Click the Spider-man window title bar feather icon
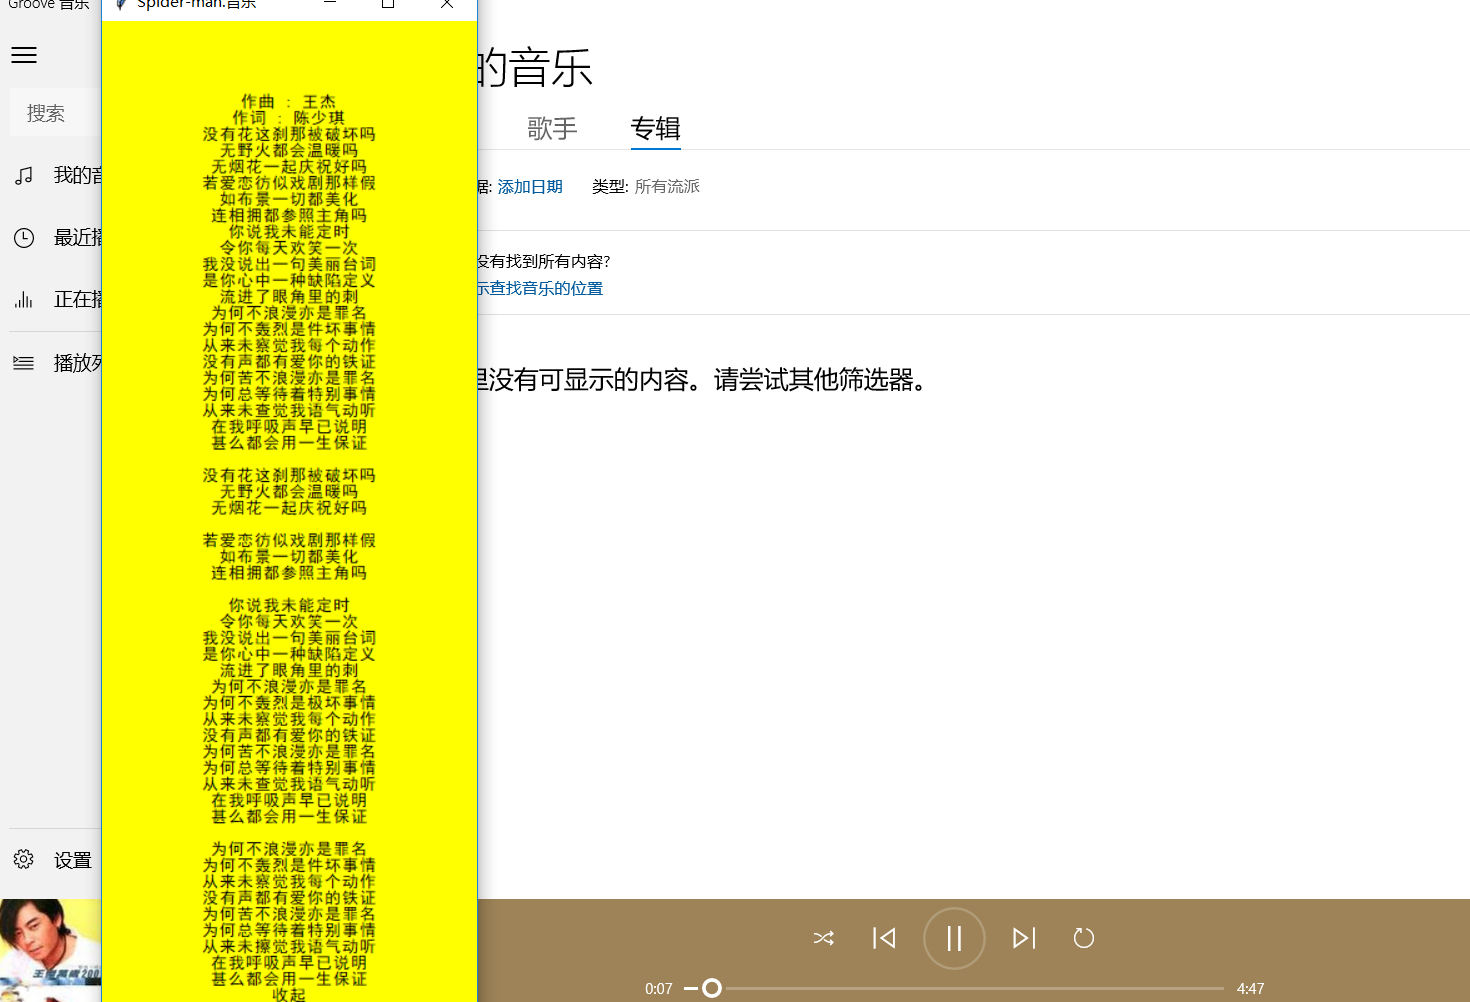Viewport: 1470px width, 1002px height. pos(121,5)
